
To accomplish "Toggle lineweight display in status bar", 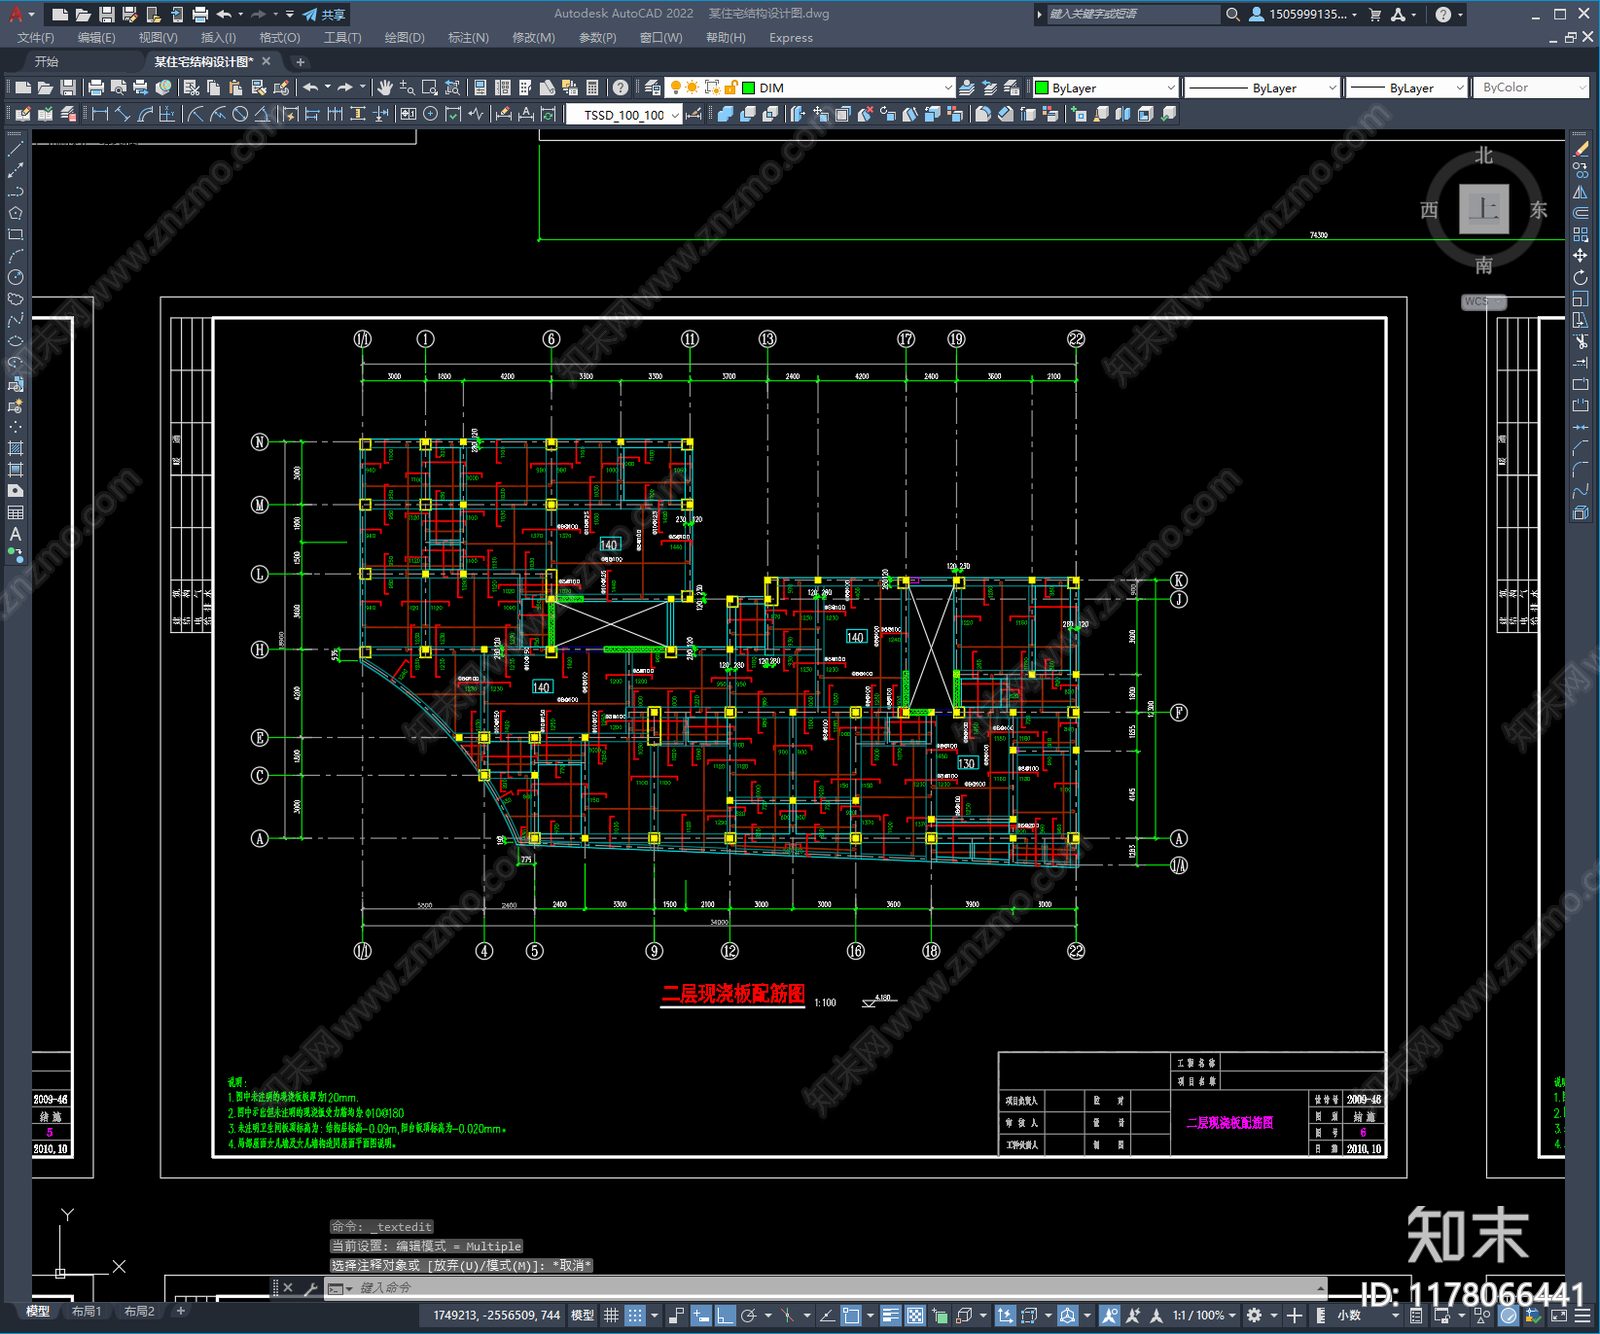I will click(890, 1315).
